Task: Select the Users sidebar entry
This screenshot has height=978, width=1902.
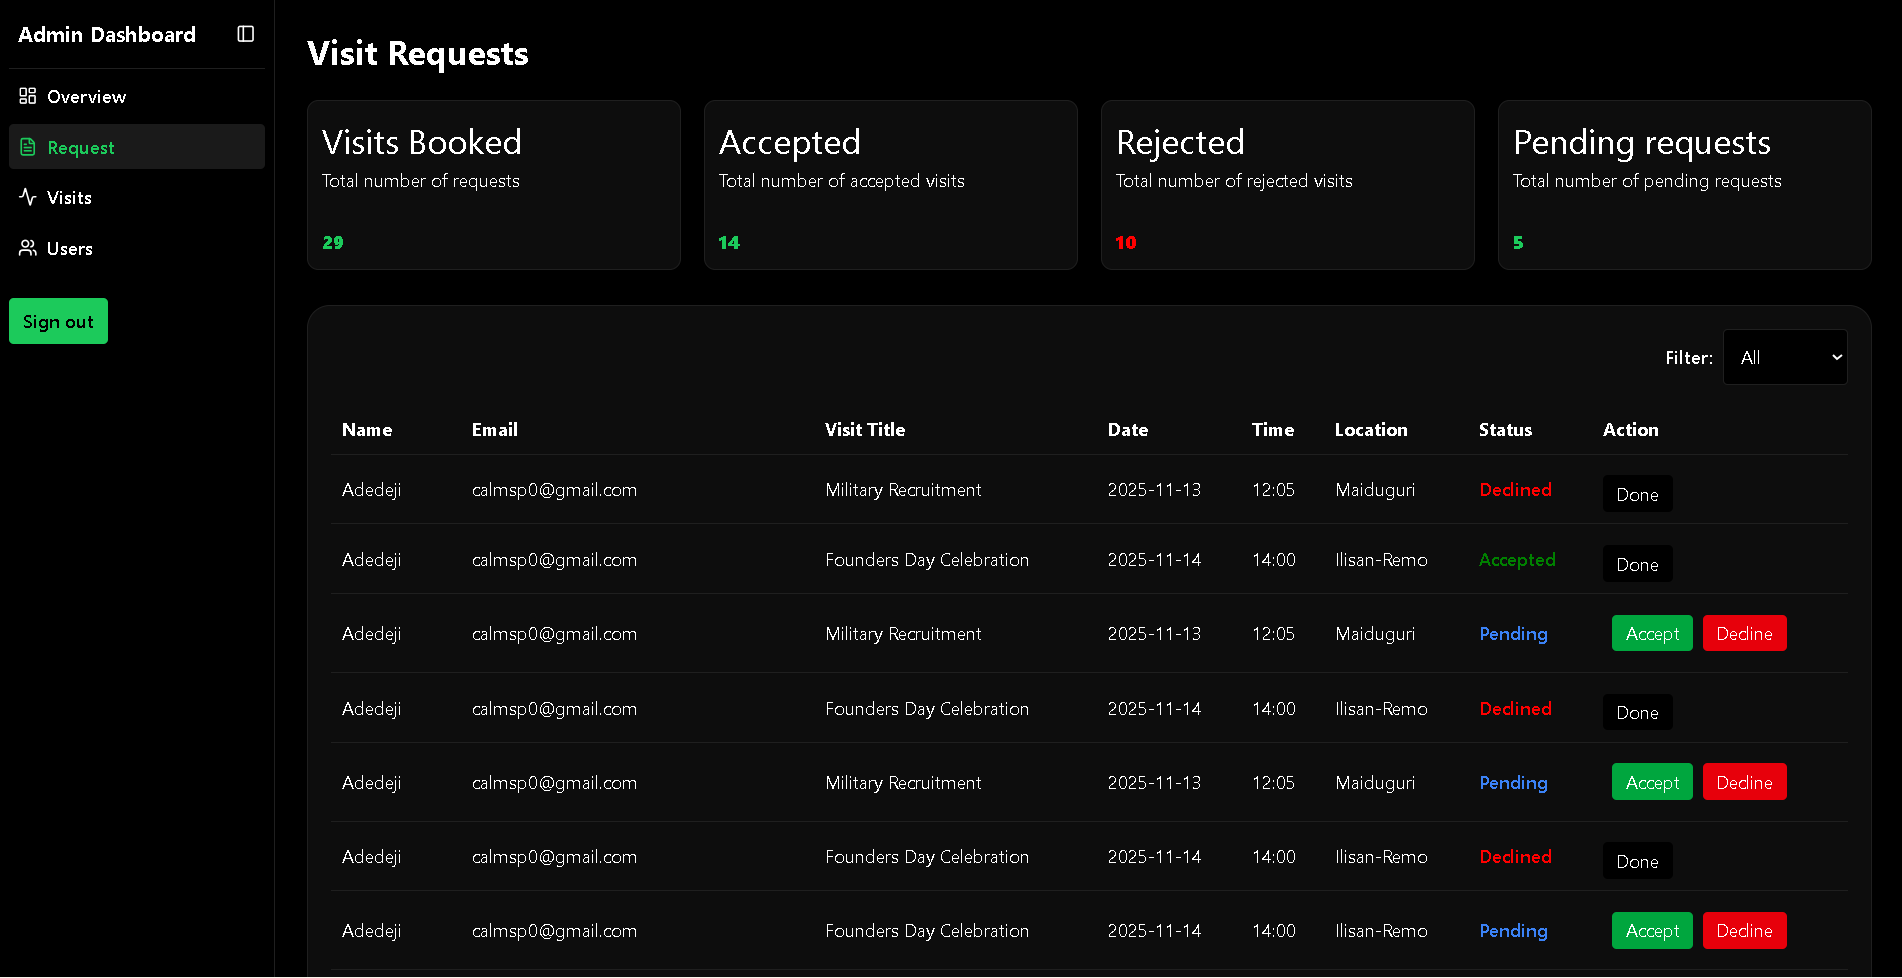Action: [x=70, y=248]
